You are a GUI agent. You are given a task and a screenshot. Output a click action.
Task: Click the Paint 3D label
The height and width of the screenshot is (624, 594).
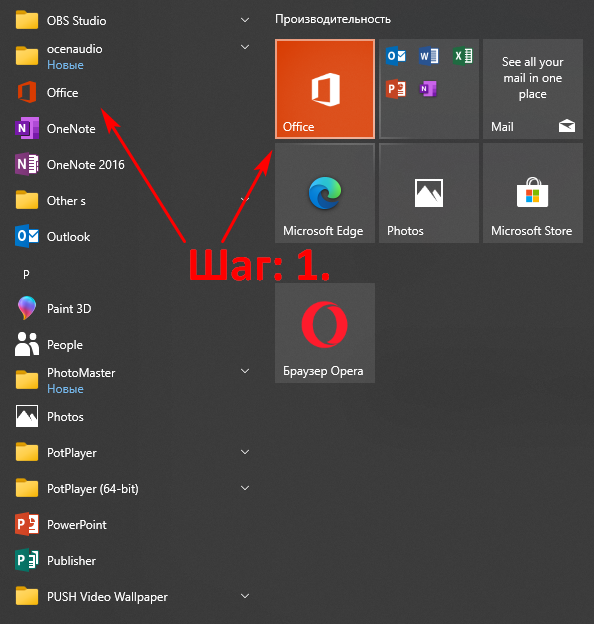tap(69, 308)
